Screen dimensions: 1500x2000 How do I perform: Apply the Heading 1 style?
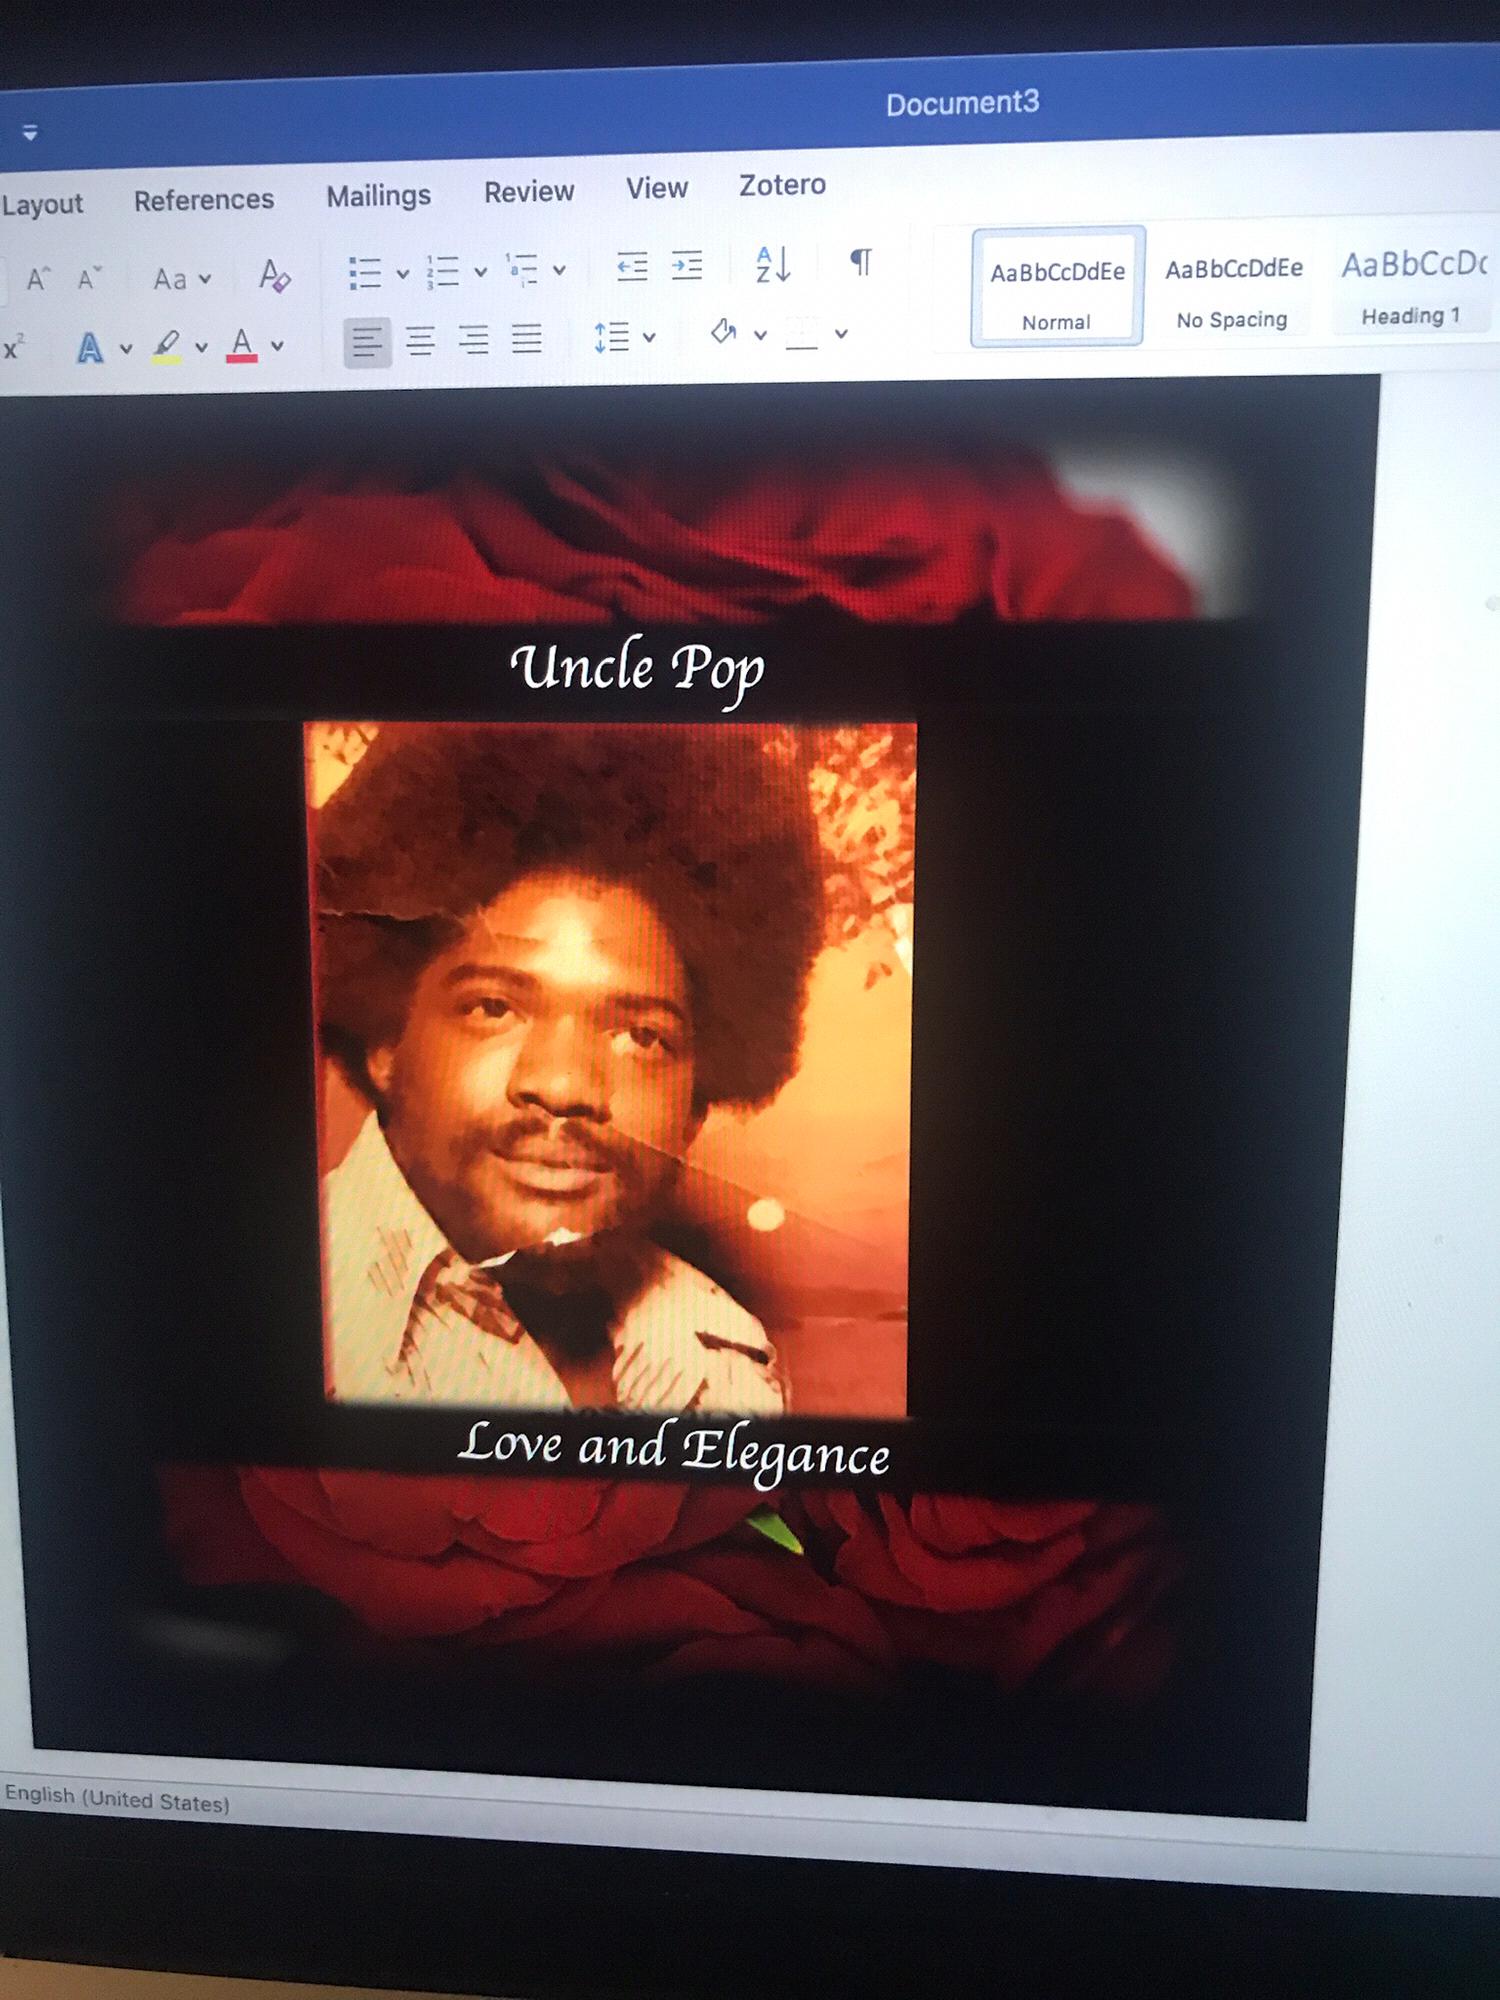(x=1412, y=286)
